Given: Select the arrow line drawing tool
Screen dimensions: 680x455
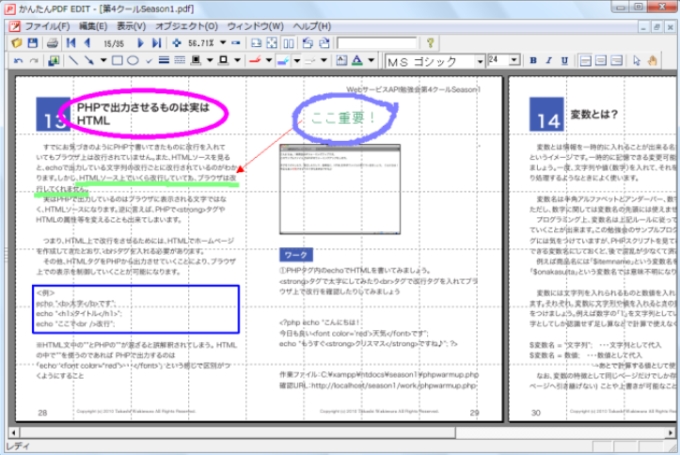Looking at the screenshot, I should (x=89, y=61).
